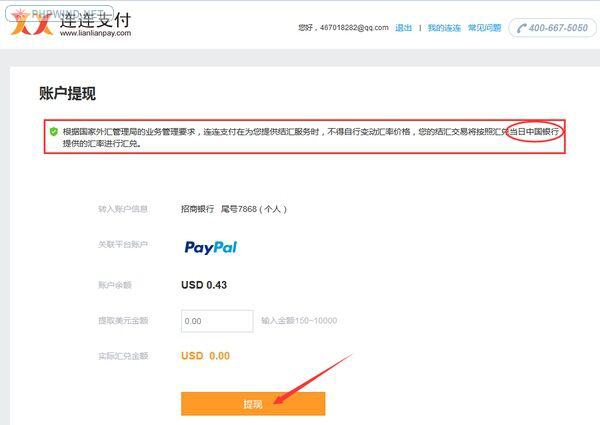Click the 提取美元金额 label
Viewport: 600px width, 425px height.
tap(123, 321)
